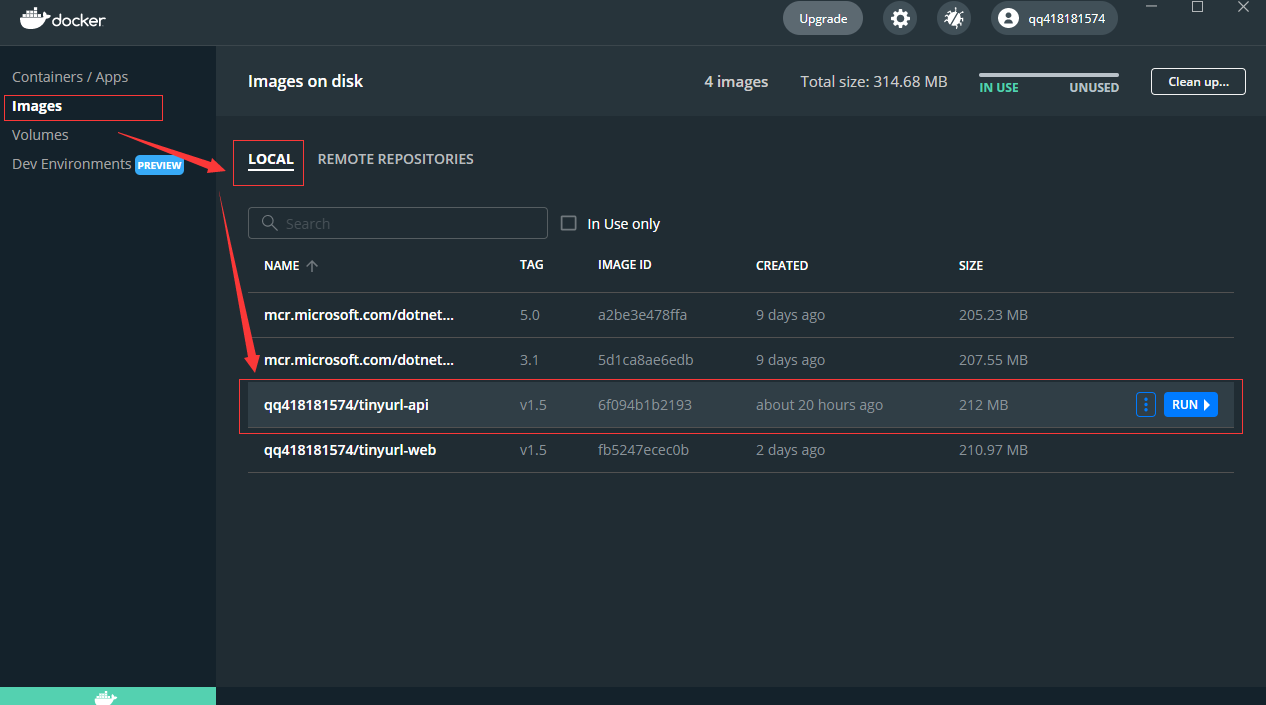The width and height of the screenshot is (1266, 705).
Task: Click the Upgrade button
Action: pyautogui.click(x=823, y=18)
